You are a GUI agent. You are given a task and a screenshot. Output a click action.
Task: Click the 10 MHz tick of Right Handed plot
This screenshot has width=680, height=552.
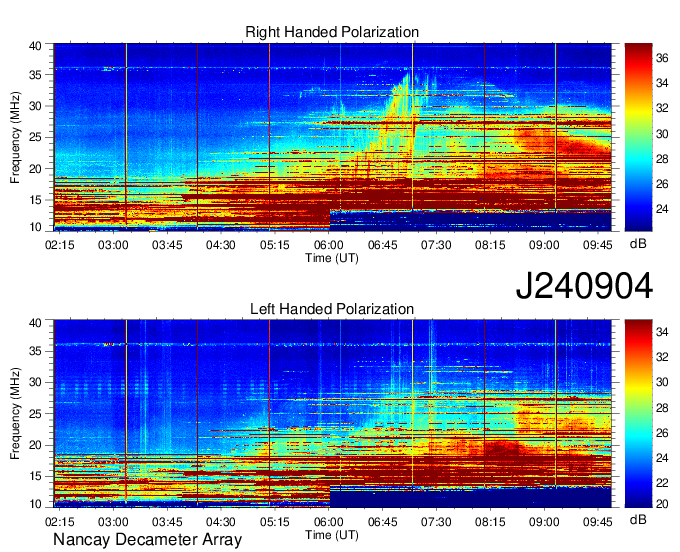click(35, 227)
